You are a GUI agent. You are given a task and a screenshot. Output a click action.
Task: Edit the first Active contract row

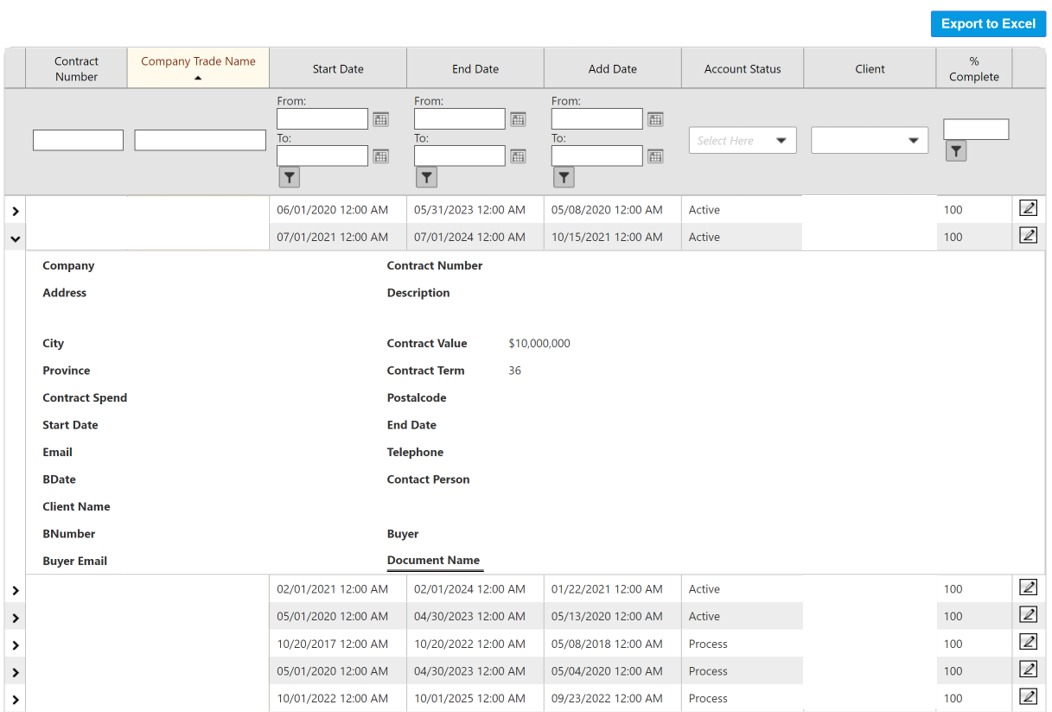(1028, 209)
